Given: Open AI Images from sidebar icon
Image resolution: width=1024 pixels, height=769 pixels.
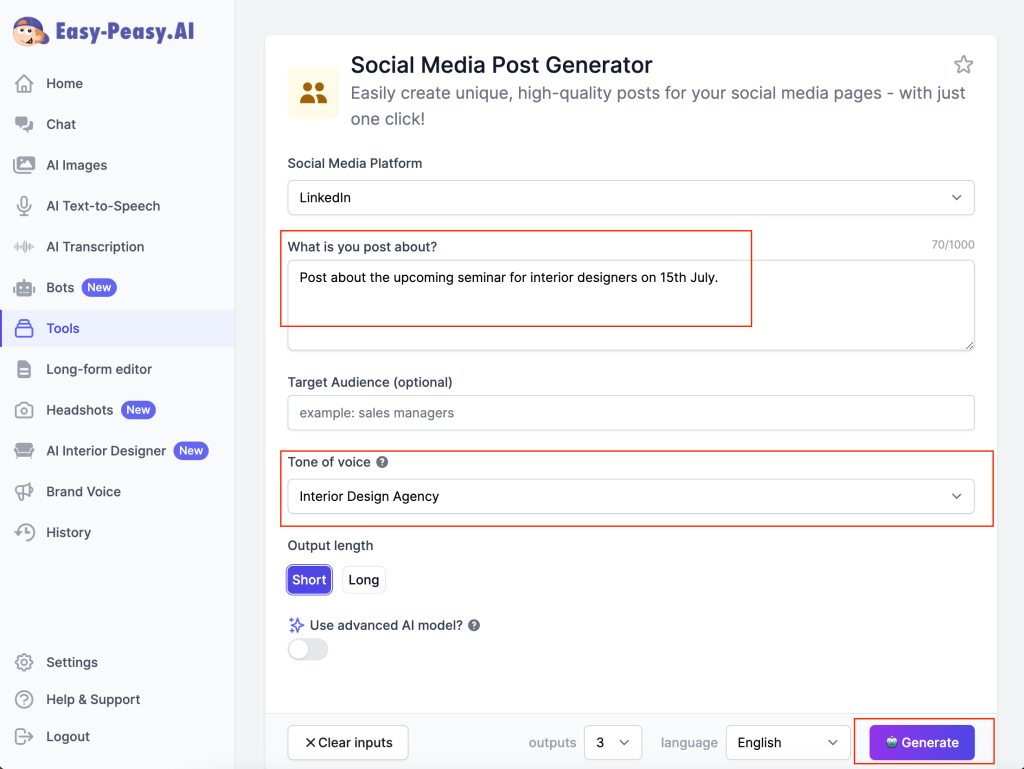Looking at the screenshot, I should [x=24, y=165].
